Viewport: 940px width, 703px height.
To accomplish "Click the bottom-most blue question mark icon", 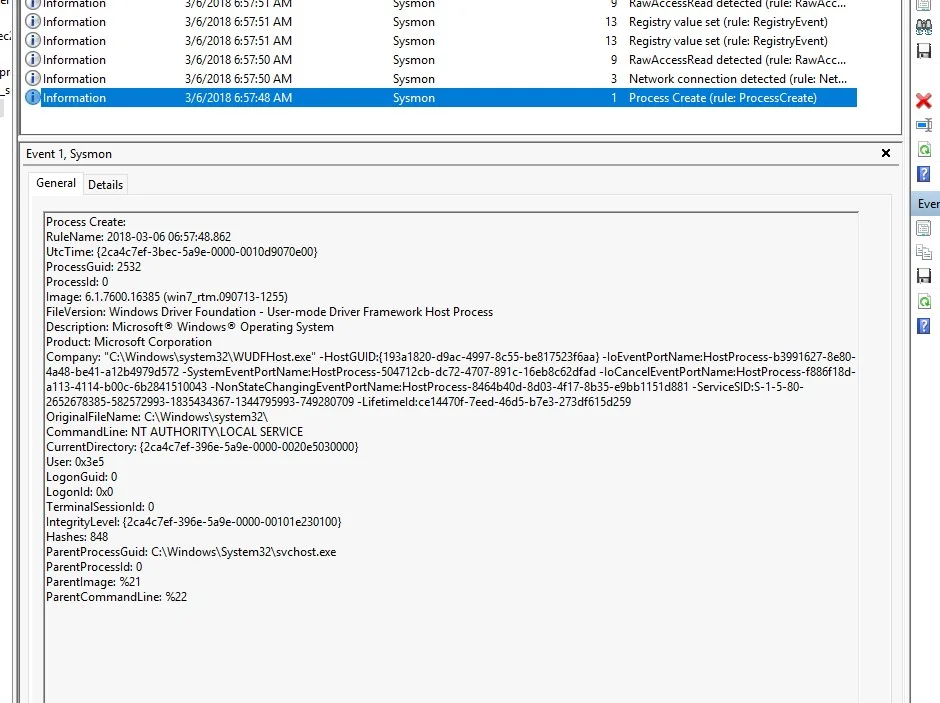I will point(925,326).
